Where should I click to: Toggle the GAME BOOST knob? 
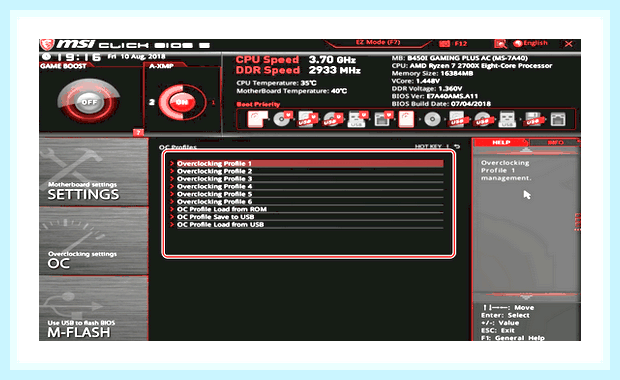click(x=89, y=102)
